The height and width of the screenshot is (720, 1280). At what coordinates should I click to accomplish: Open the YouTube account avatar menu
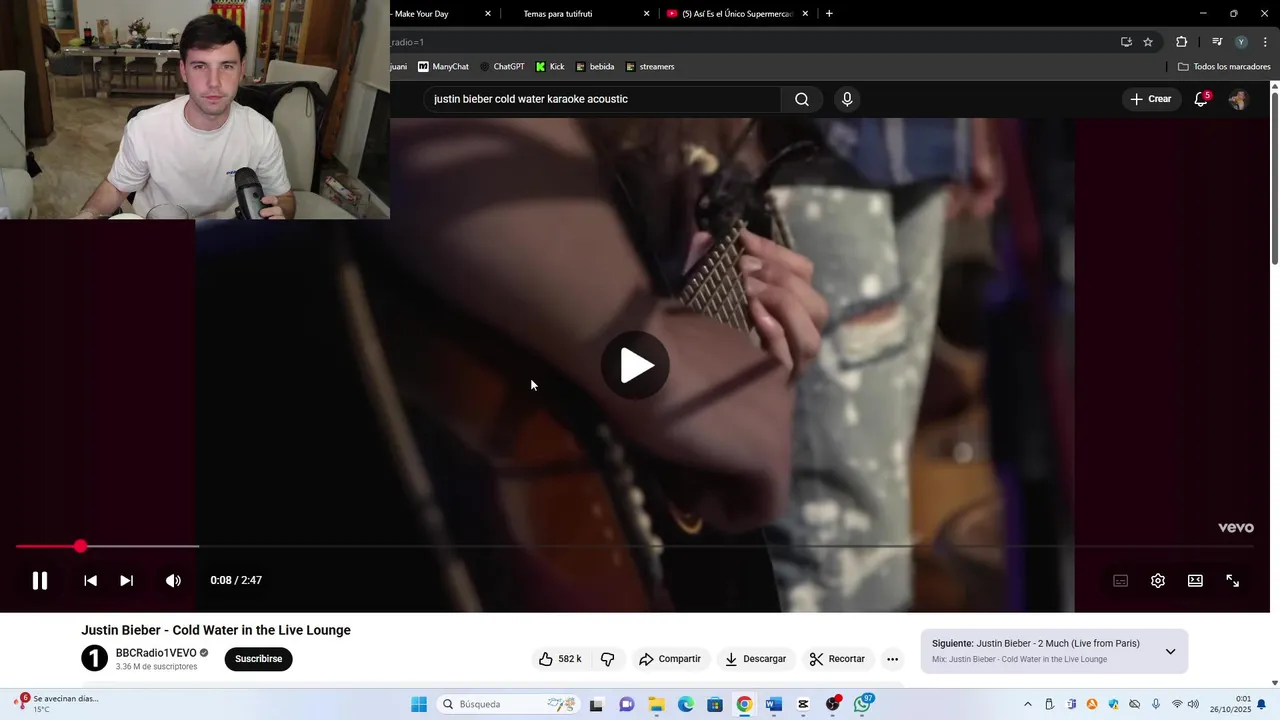point(1238,99)
